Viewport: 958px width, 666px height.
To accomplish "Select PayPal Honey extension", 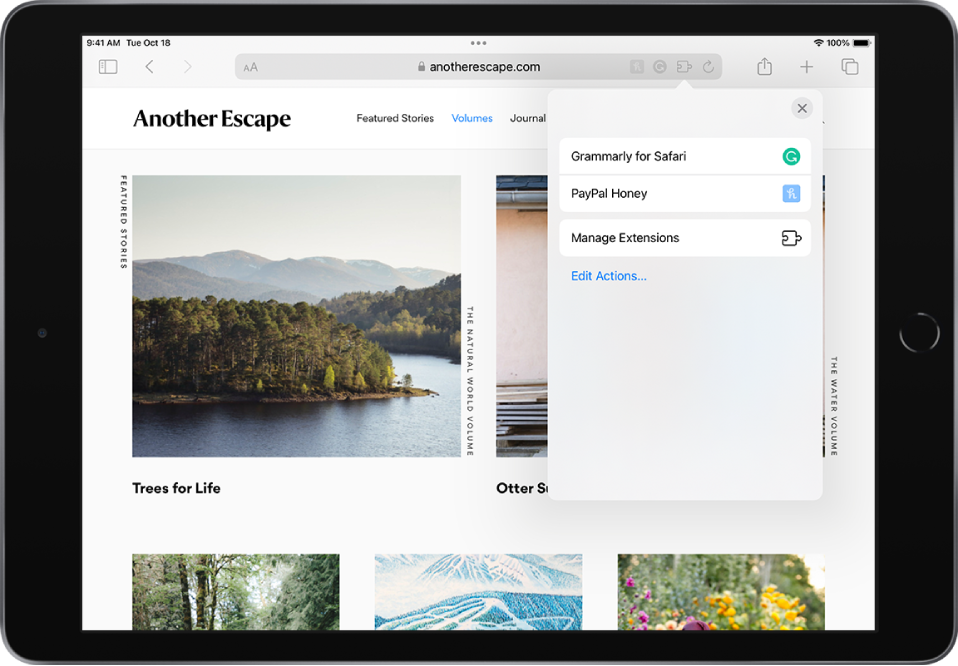I will pyautogui.click(x=685, y=194).
